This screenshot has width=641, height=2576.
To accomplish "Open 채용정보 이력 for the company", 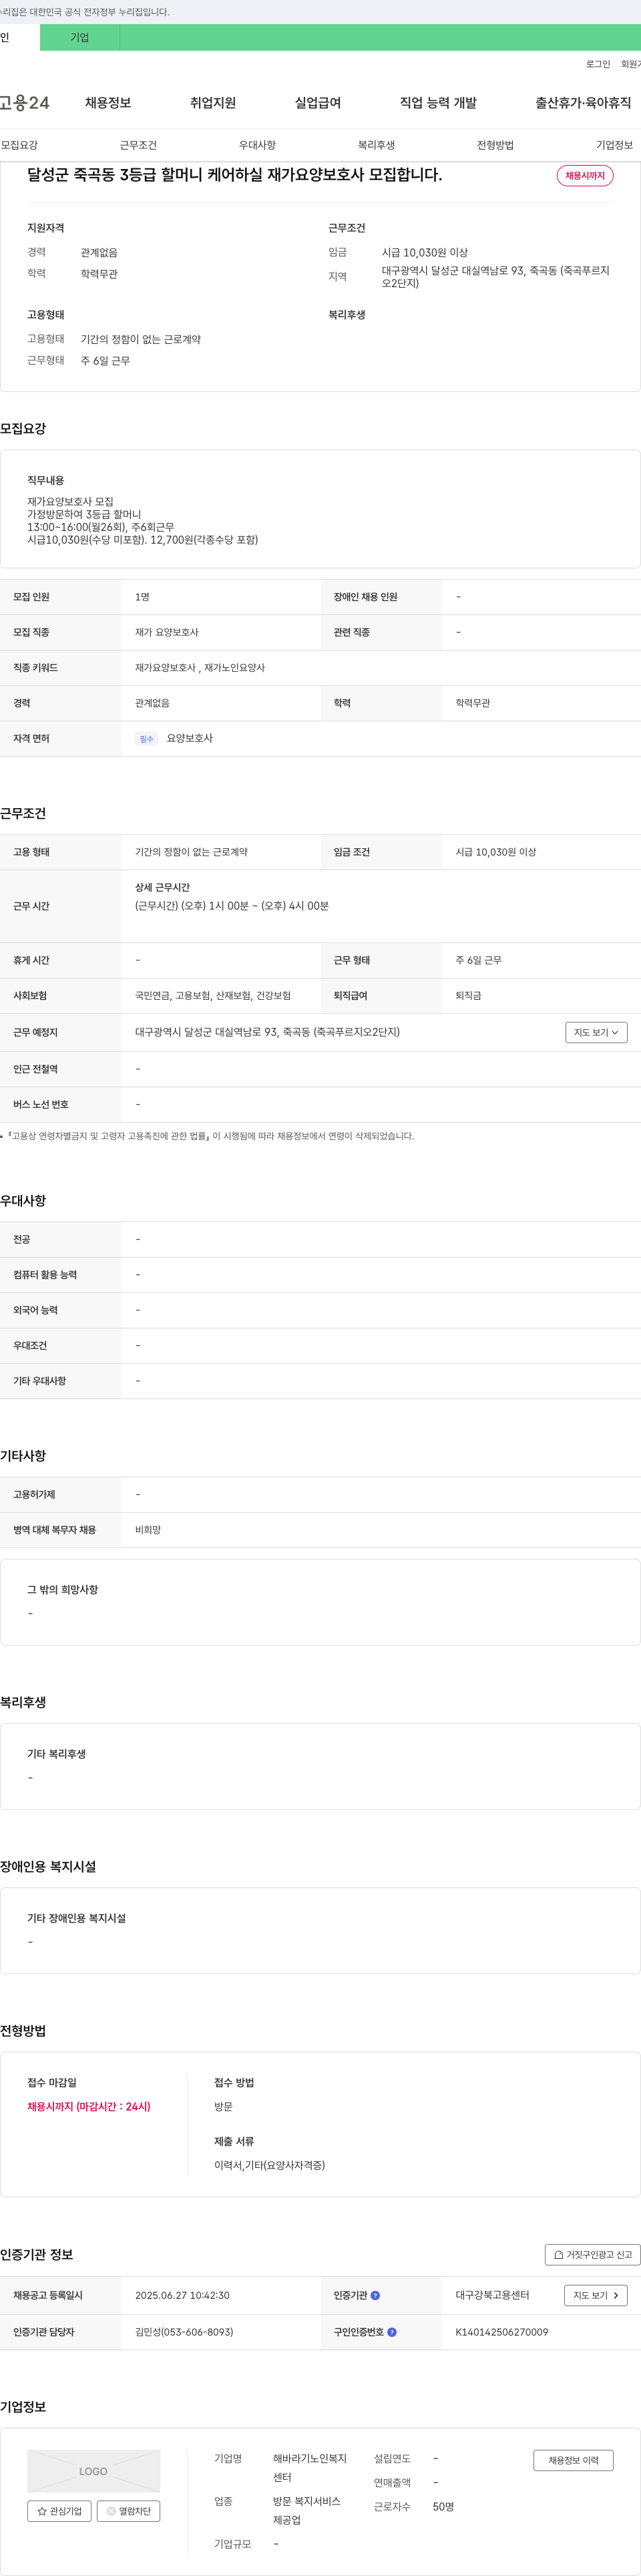I will [x=573, y=2460].
